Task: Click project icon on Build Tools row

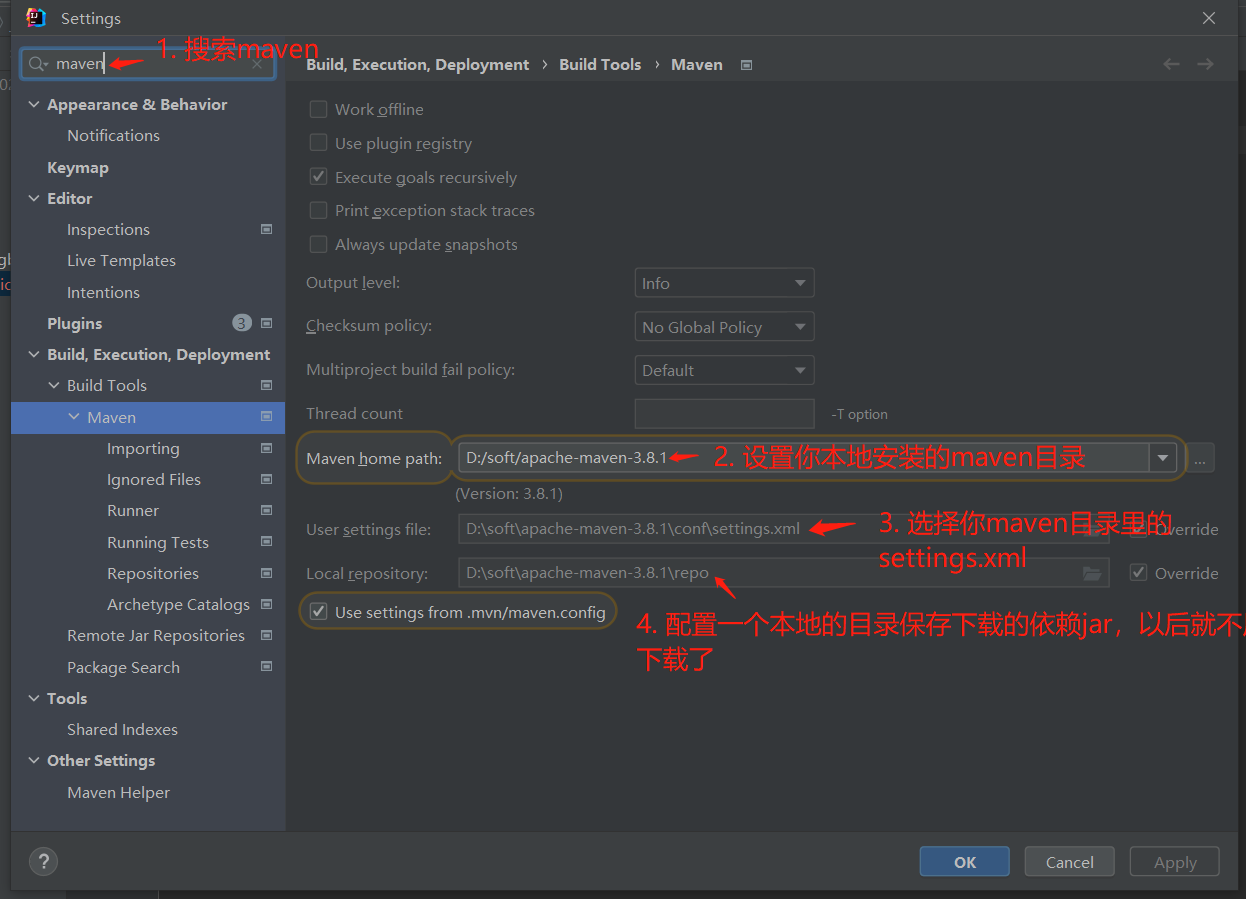Action: click(266, 385)
